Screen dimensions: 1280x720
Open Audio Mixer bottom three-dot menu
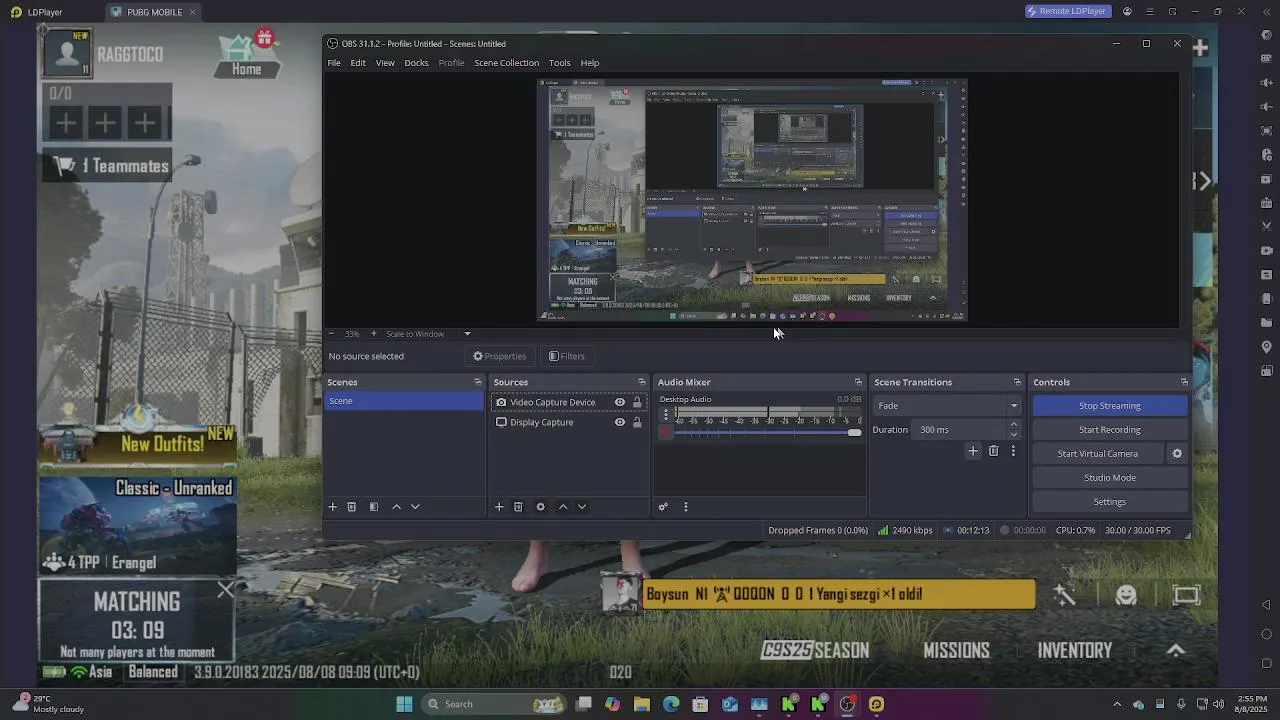(686, 507)
